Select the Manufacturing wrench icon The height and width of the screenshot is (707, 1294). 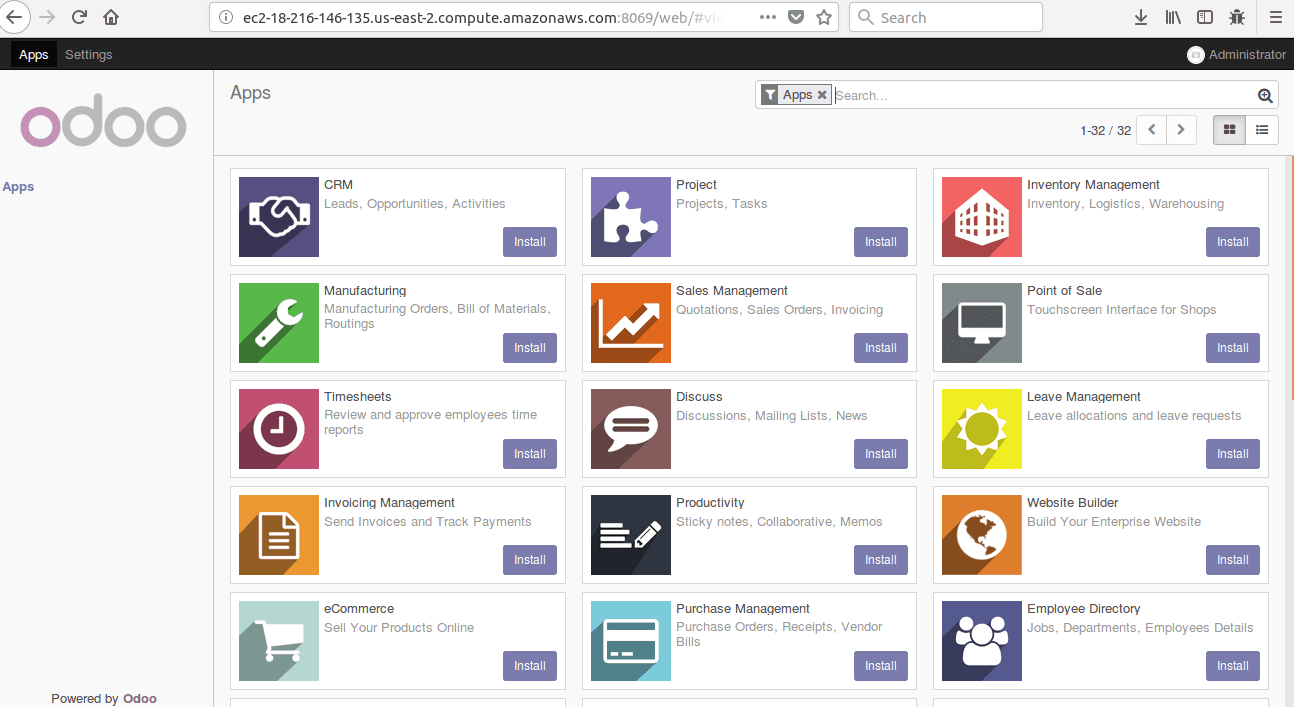click(x=279, y=323)
